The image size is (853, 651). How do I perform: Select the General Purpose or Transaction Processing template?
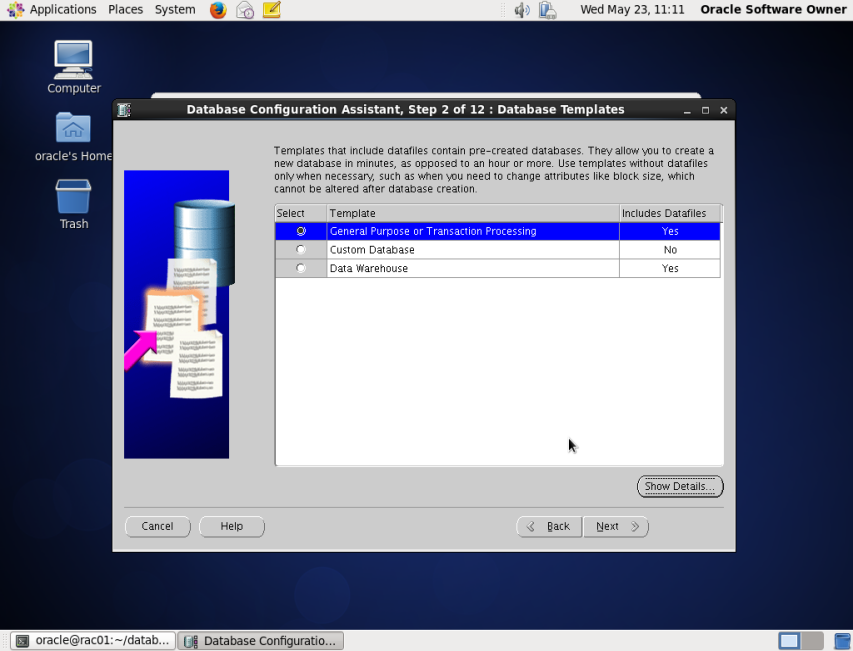[300, 231]
